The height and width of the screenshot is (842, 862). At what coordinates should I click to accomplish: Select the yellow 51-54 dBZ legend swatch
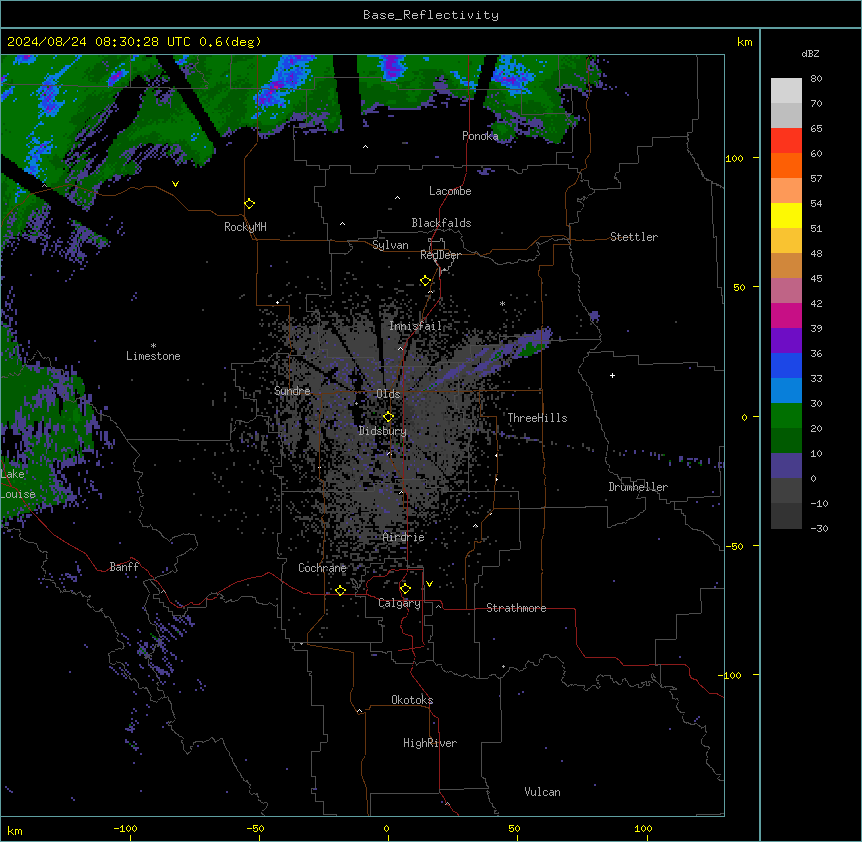pyautogui.click(x=786, y=215)
